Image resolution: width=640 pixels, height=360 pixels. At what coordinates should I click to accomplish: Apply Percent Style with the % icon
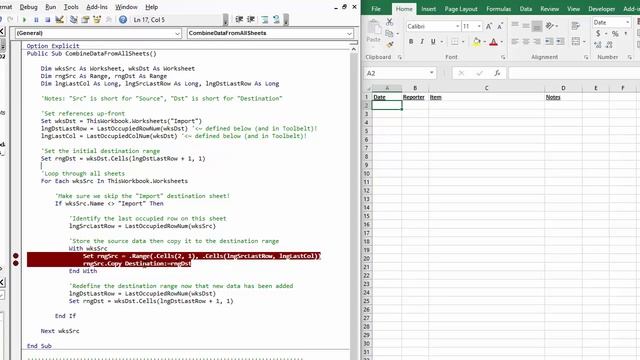pos(615,34)
